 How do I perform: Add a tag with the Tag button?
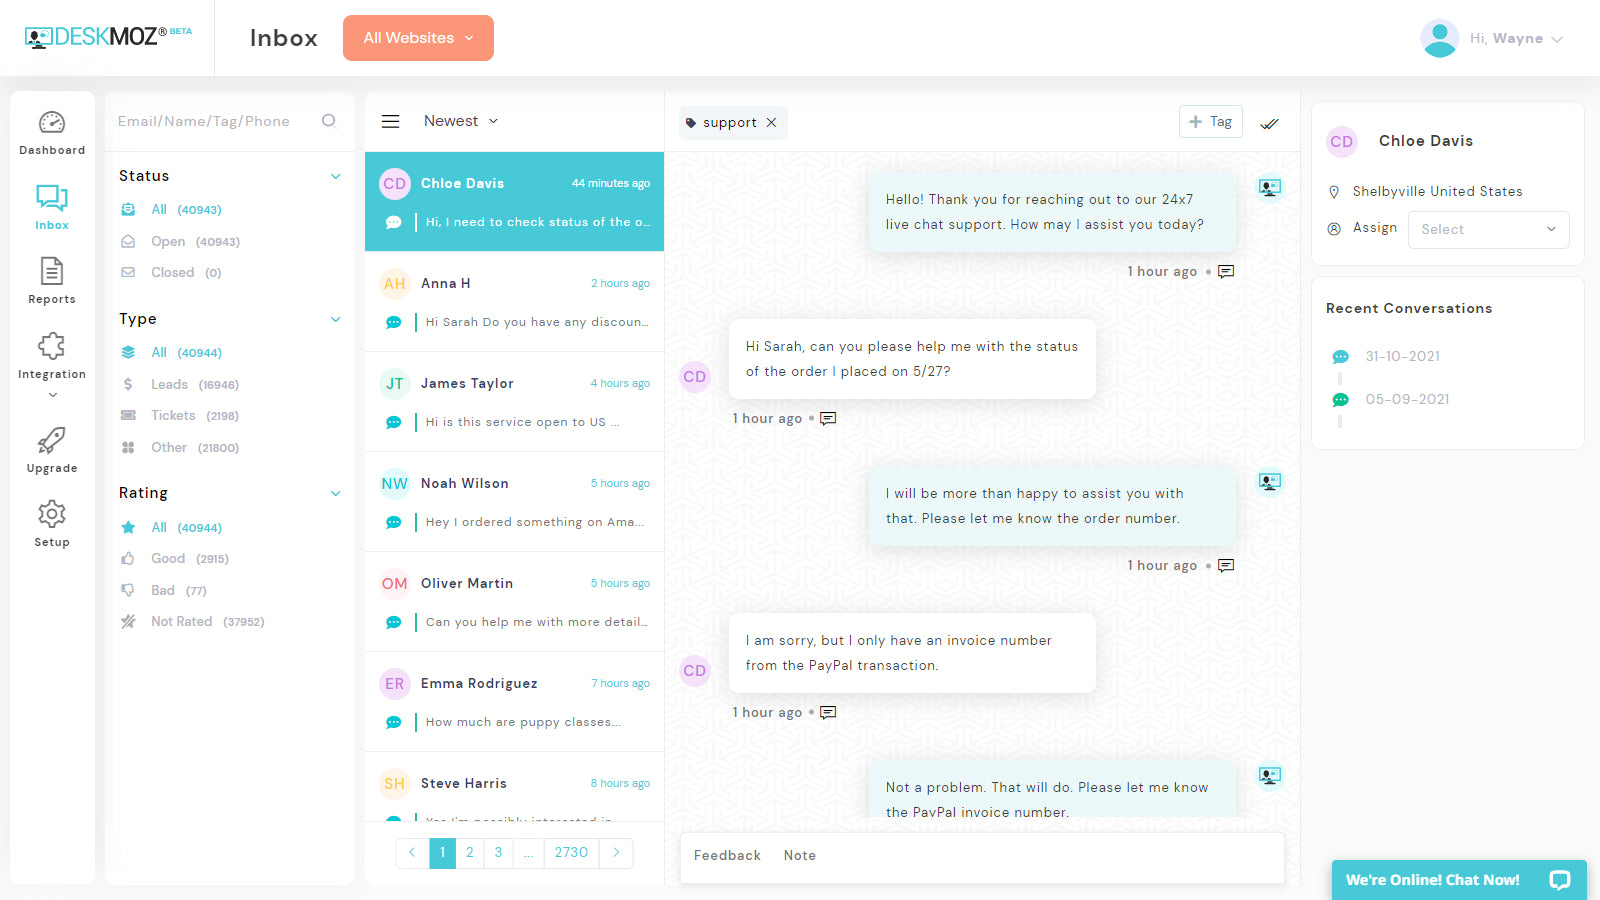click(1211, 122)
